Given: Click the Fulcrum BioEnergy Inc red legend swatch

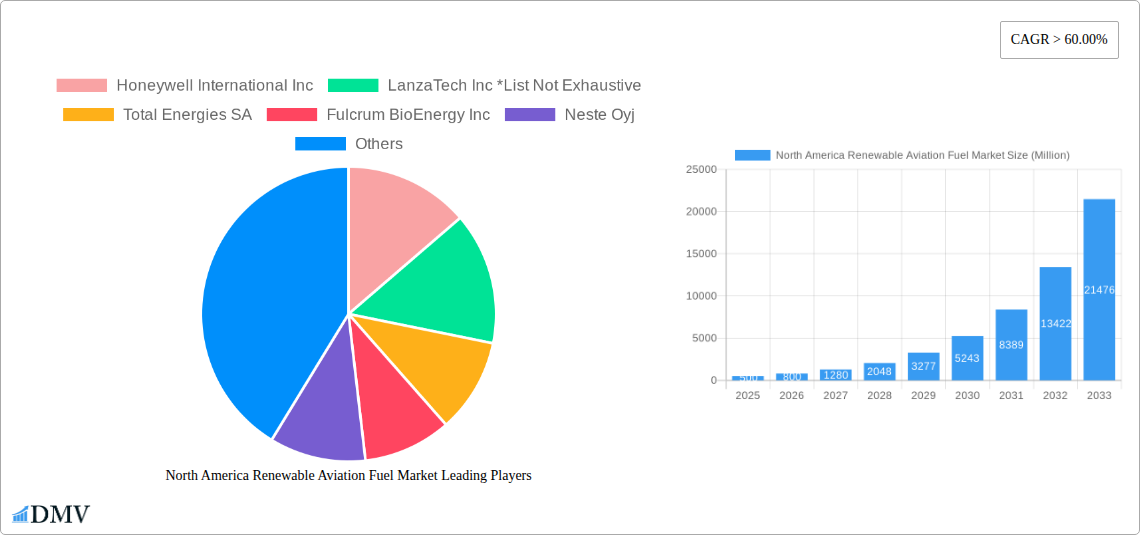Looking at the screenshot, I should click(x=292, y=115).
